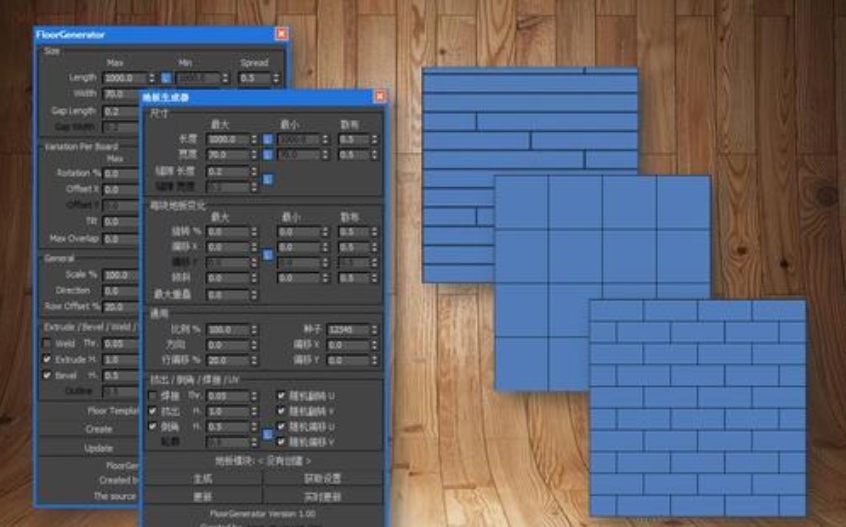Image resolution: width=846 pixels, height=527 pixels.
Task: Select the brick-style floor pattern preview
Action: 698,407
